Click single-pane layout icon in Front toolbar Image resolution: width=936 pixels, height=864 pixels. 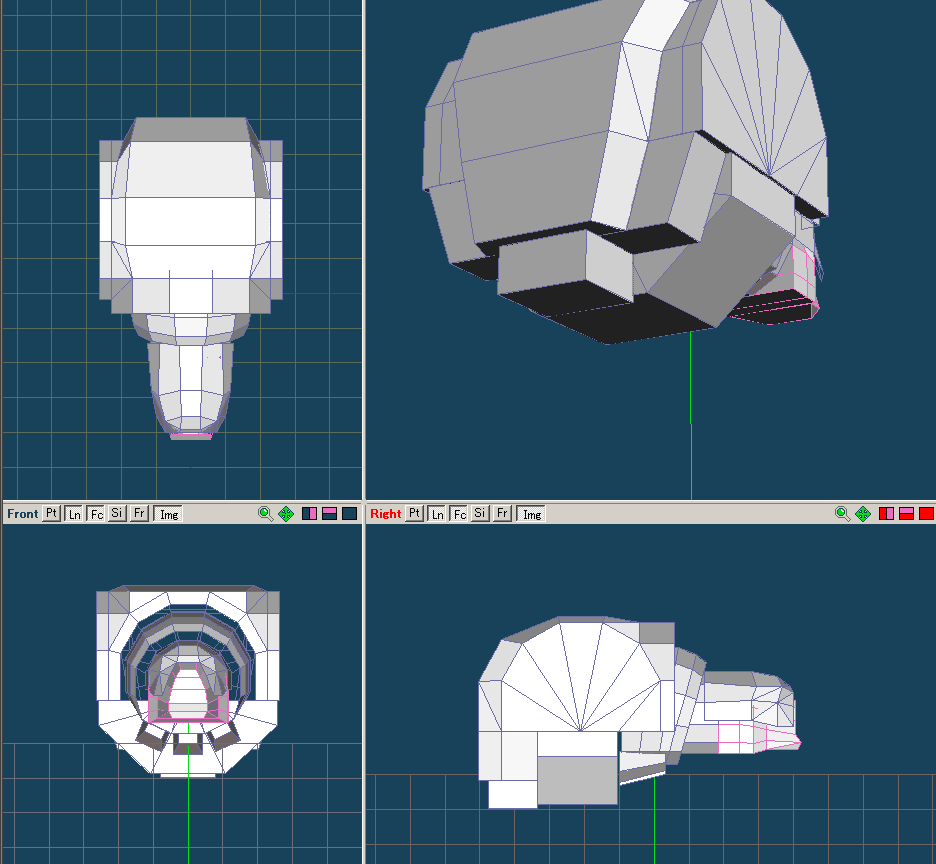tap(349, 514)
